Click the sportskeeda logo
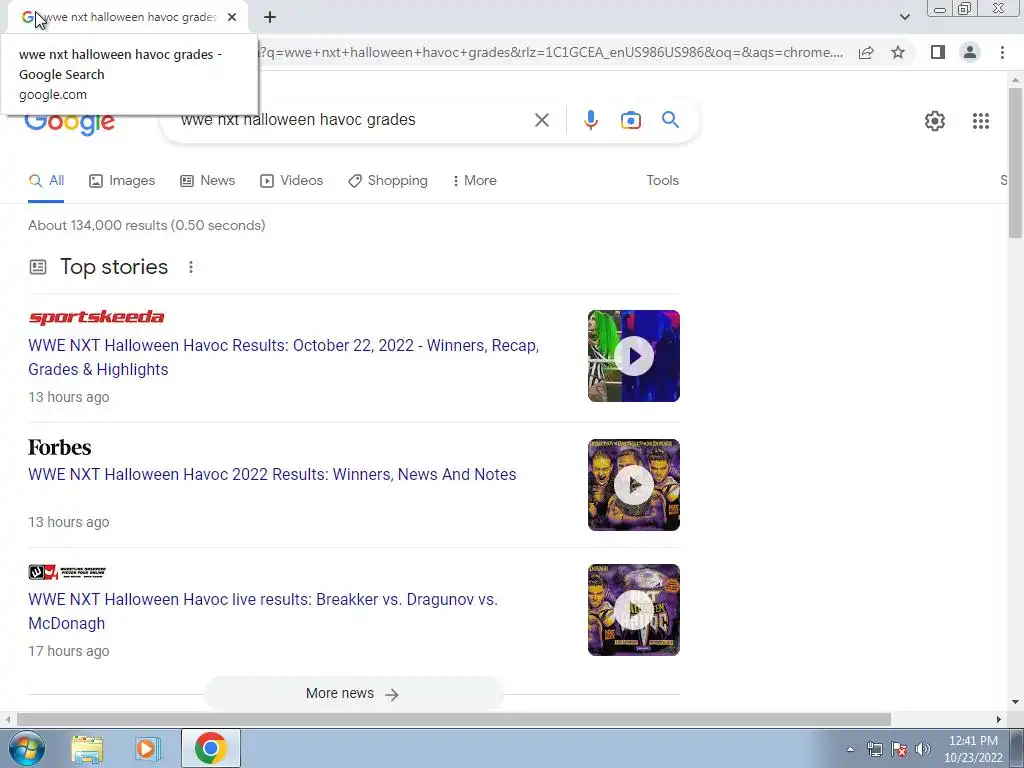1024x768 pixels. pos(96,317)
